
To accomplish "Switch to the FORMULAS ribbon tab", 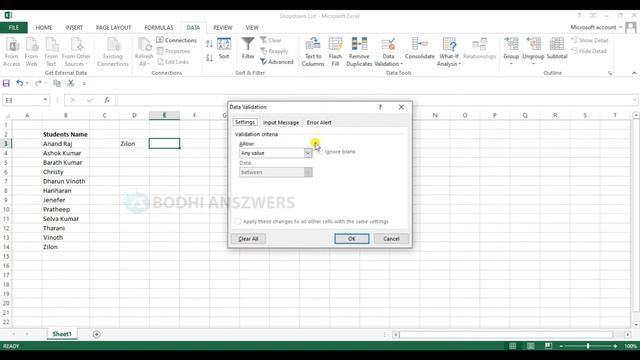I will point(159,27).
